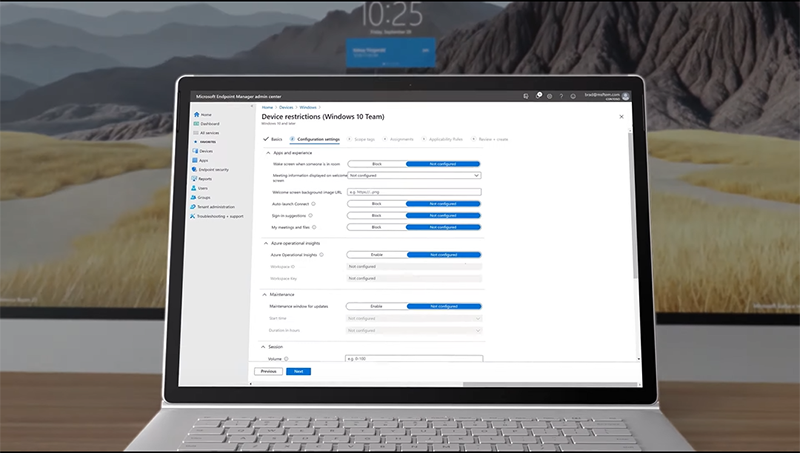The height and width of the screenshot is (453, 800).
Task: Click the Users person icon
Action: tap(194, 188)
